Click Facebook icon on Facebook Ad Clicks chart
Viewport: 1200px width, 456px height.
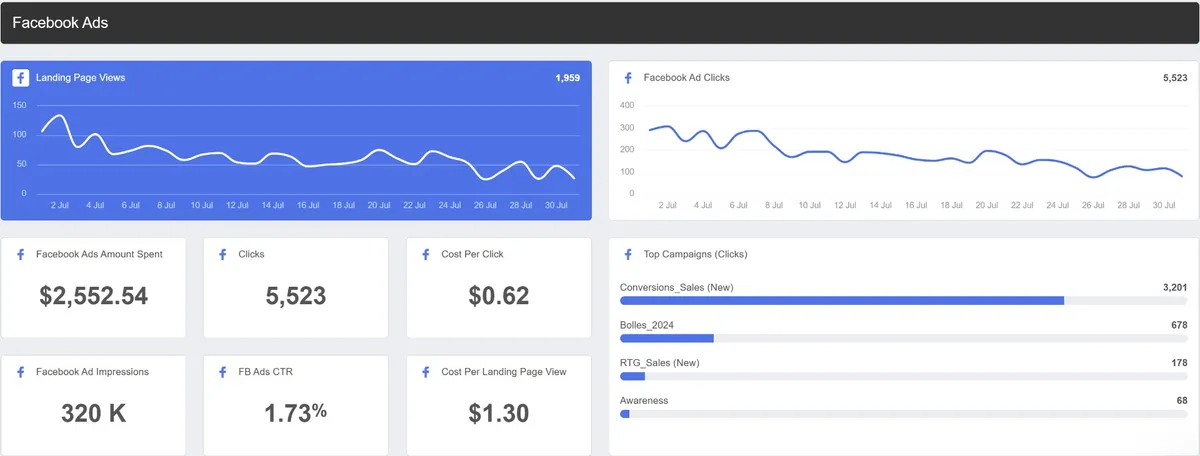(x=628, y=77)
